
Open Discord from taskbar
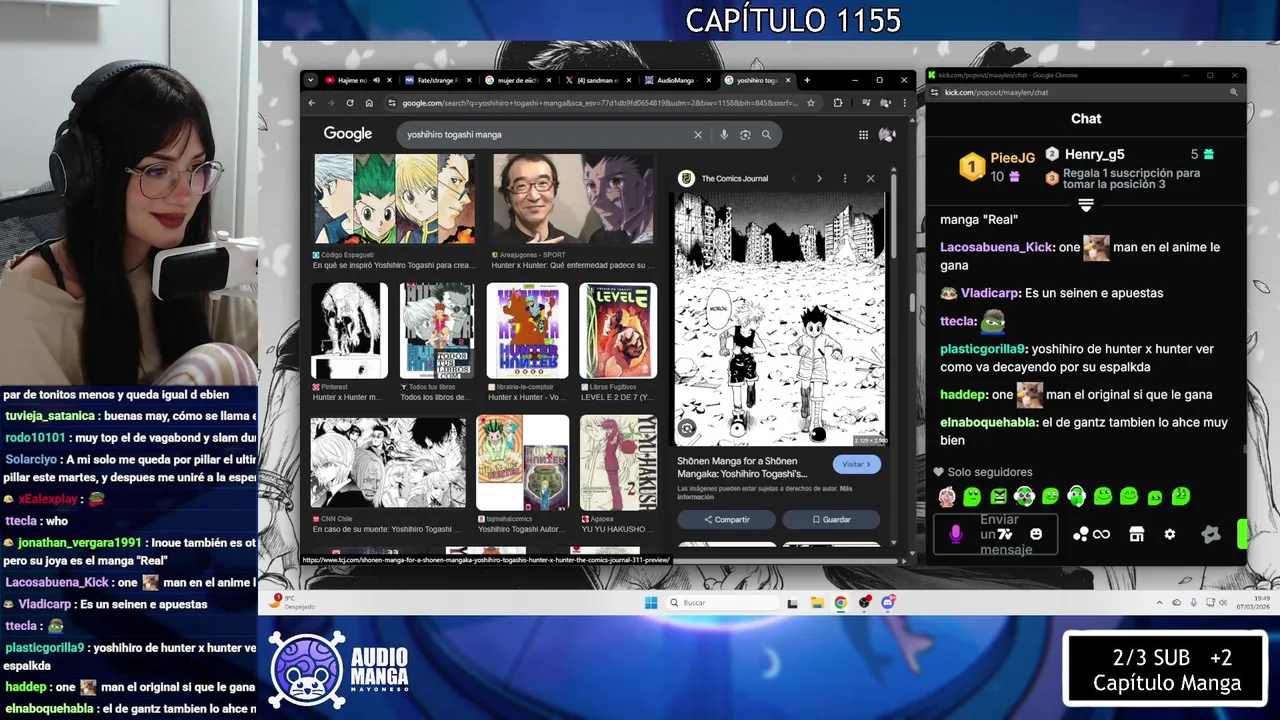[888, 603]
